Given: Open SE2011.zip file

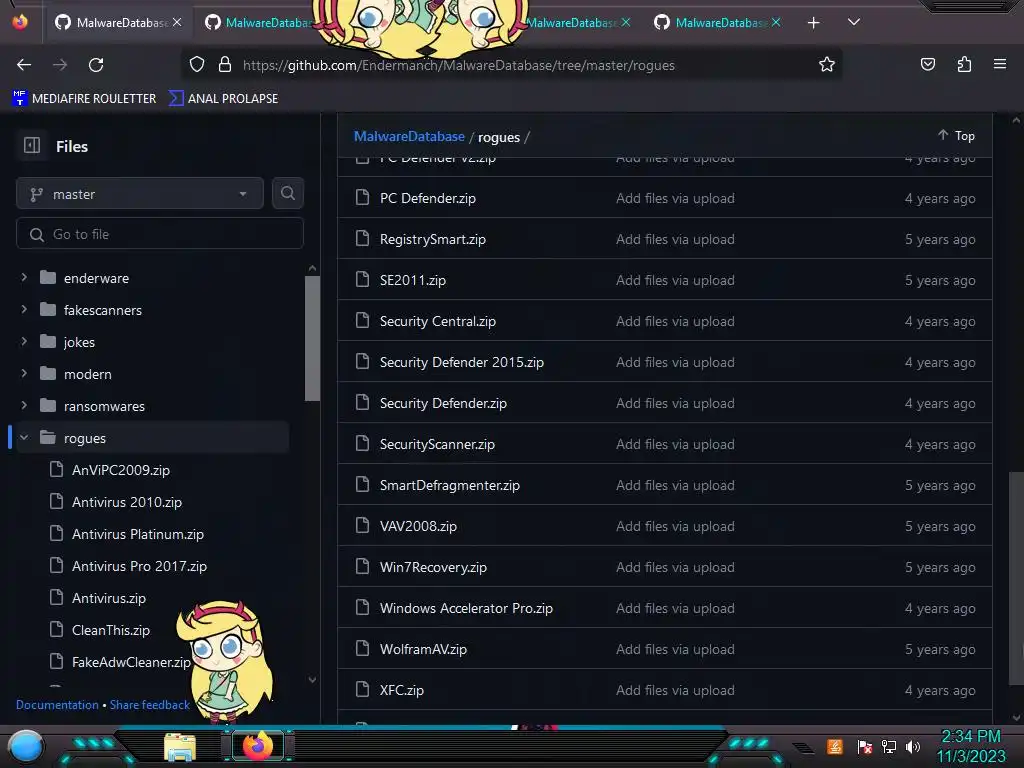Looking at the screenshot, I should [413, 280].
